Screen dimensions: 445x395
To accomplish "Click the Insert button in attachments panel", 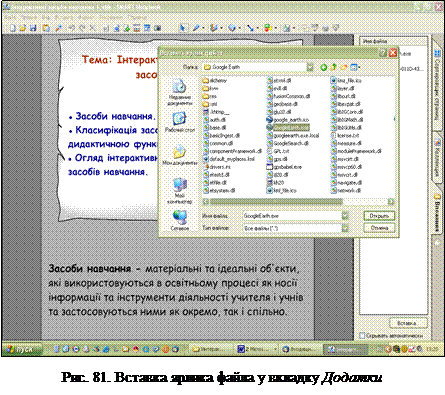I will pos(409,323).
